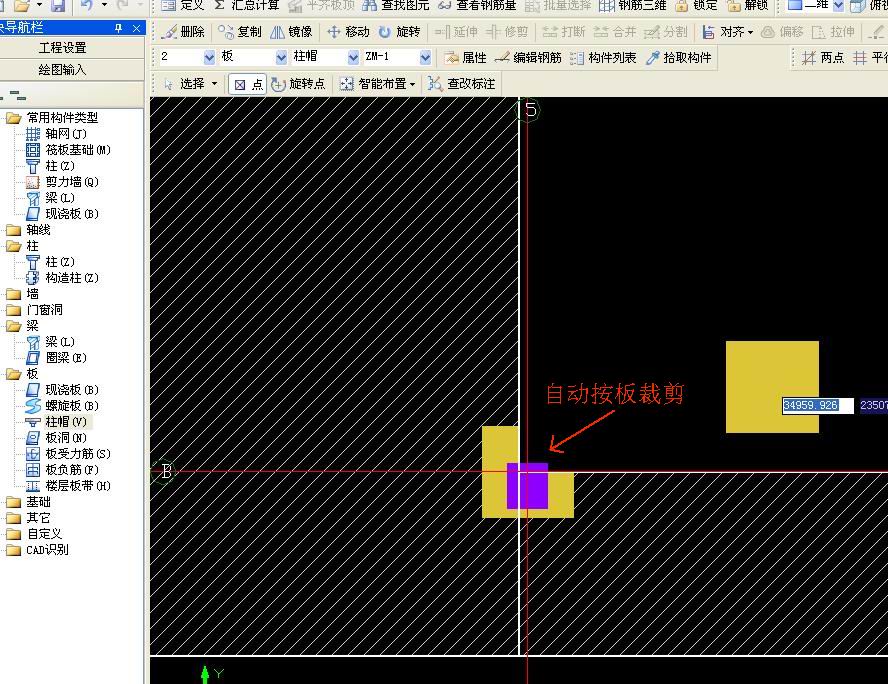888x684 pixels.
Task: Click the Delete (删除) toolbar icon
Action: (x=182, y=32)
